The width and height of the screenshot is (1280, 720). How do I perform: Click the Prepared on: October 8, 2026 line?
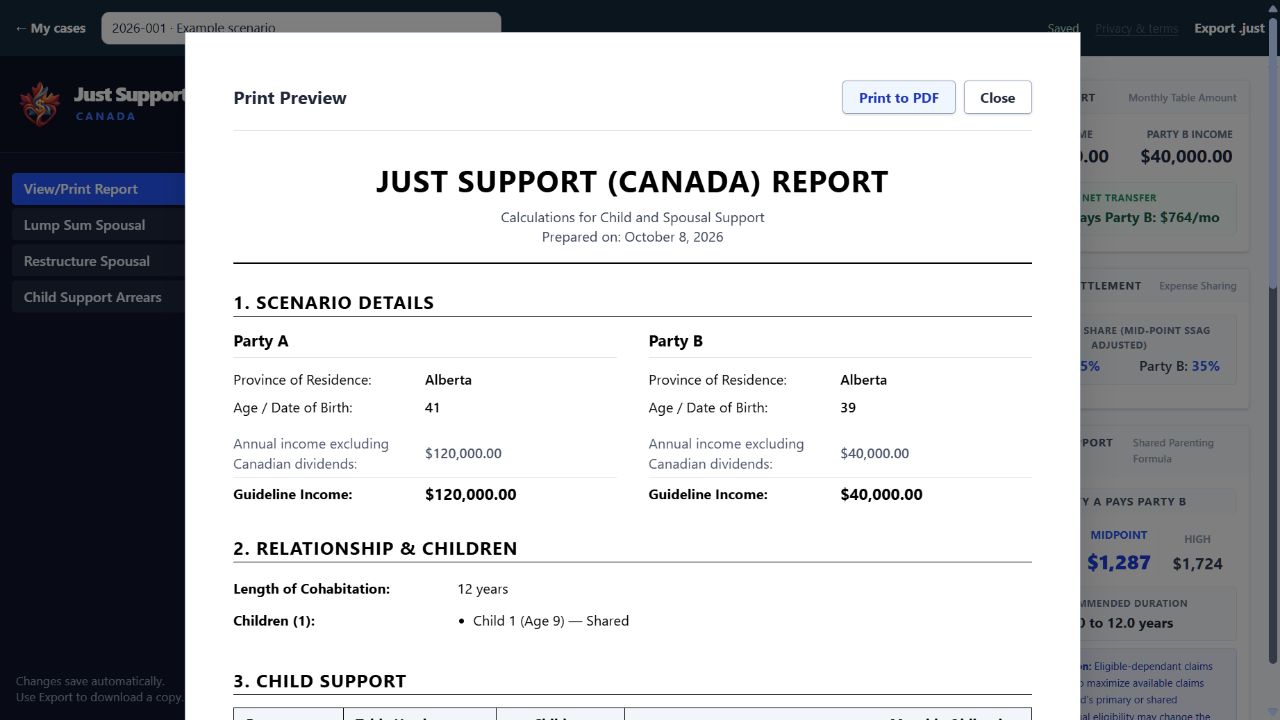point(632,237)
